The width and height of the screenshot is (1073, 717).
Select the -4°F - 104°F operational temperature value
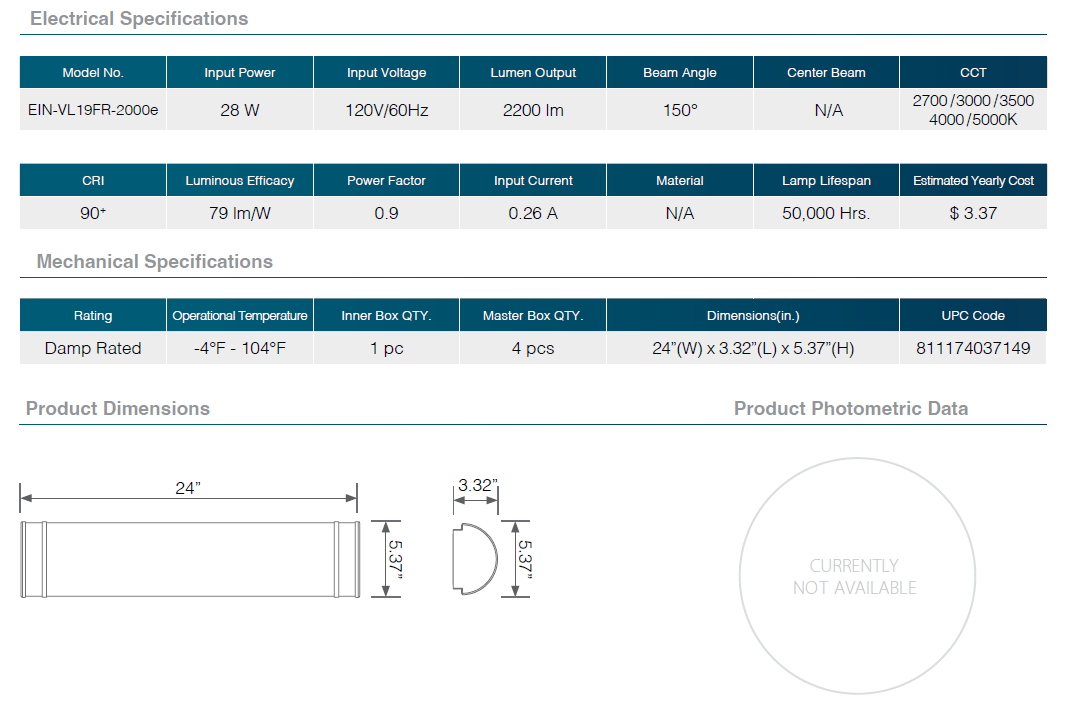click(x=240, y=348)
